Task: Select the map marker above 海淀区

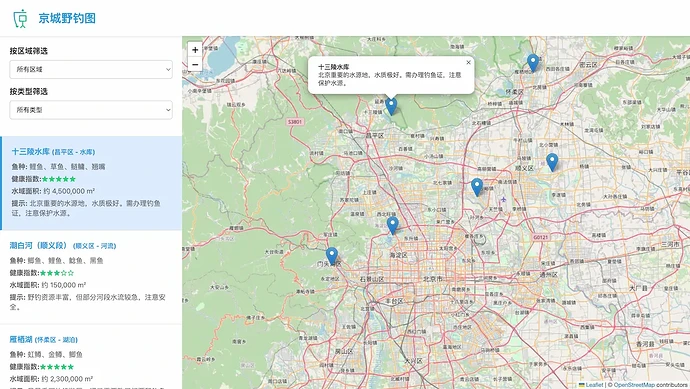Action: tap(393, 225)
